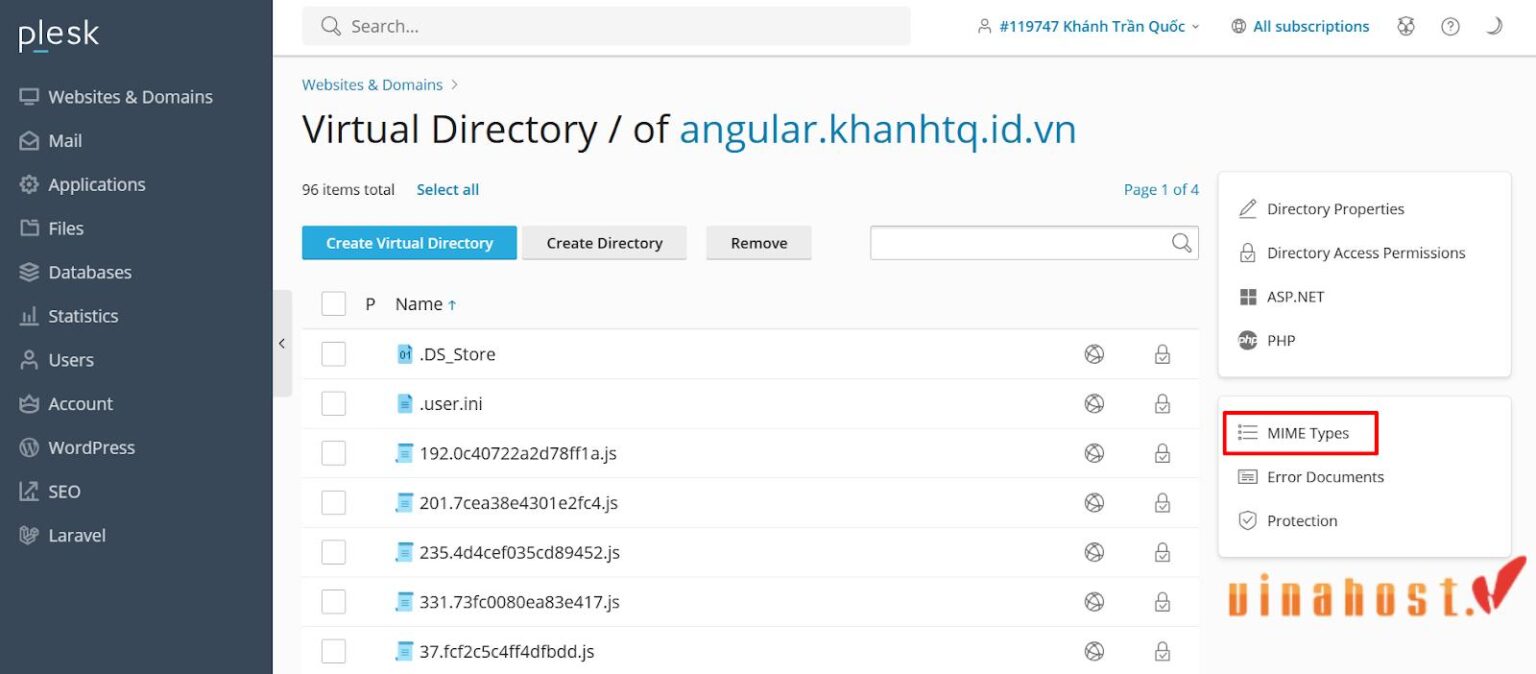Click the Plesk logo
Viewport: 1536px width, 674px height.
point(59,36)
